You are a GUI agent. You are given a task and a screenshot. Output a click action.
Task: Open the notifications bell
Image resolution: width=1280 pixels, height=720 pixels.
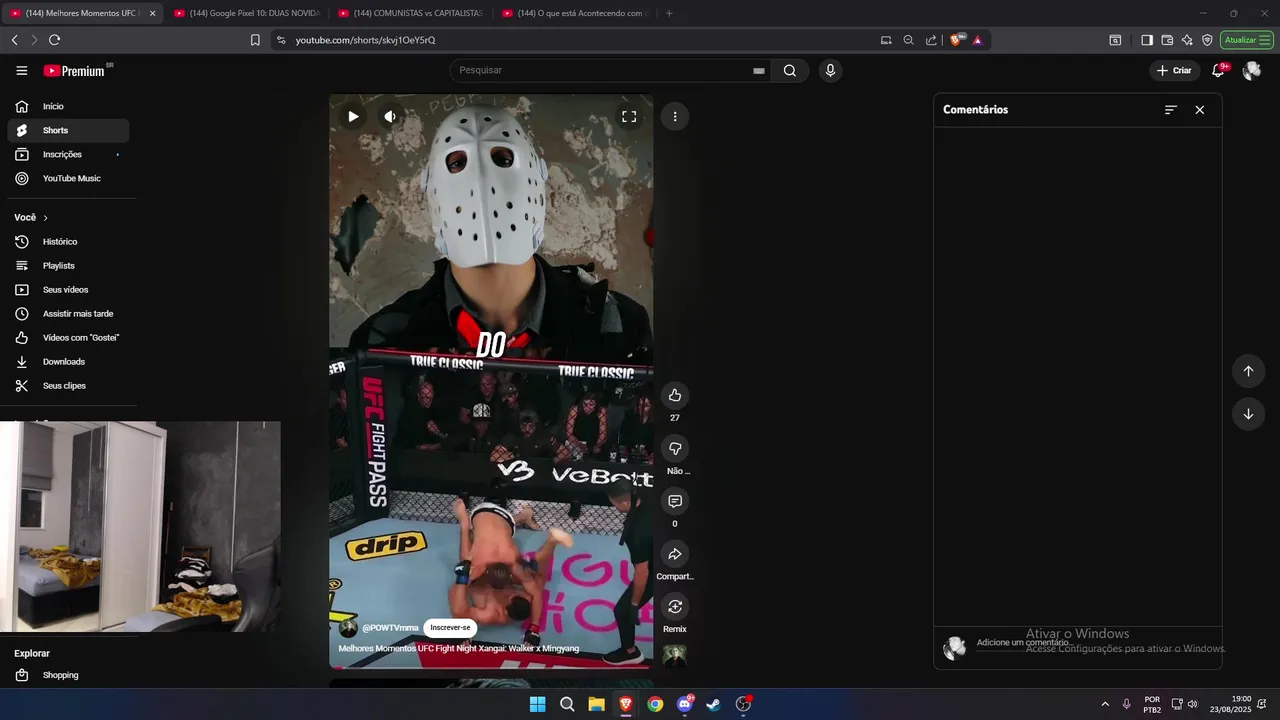(1218, 70)
